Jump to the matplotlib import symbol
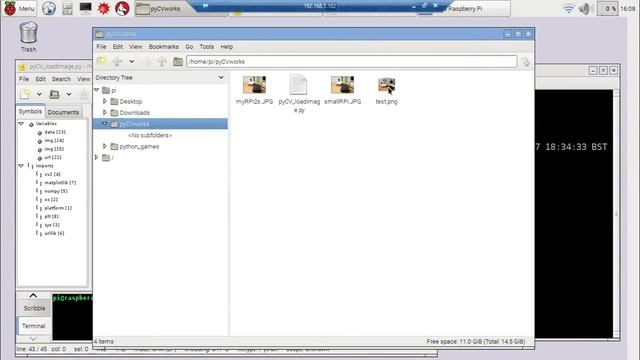The height and width of the screenshot is (360, 640). tap(60, 182)
